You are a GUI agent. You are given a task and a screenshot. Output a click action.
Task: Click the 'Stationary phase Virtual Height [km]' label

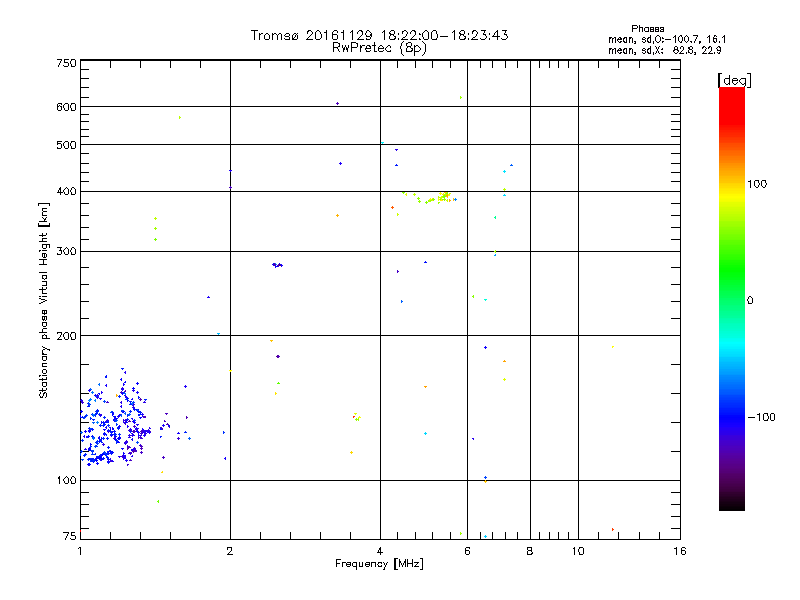(44, 300)
